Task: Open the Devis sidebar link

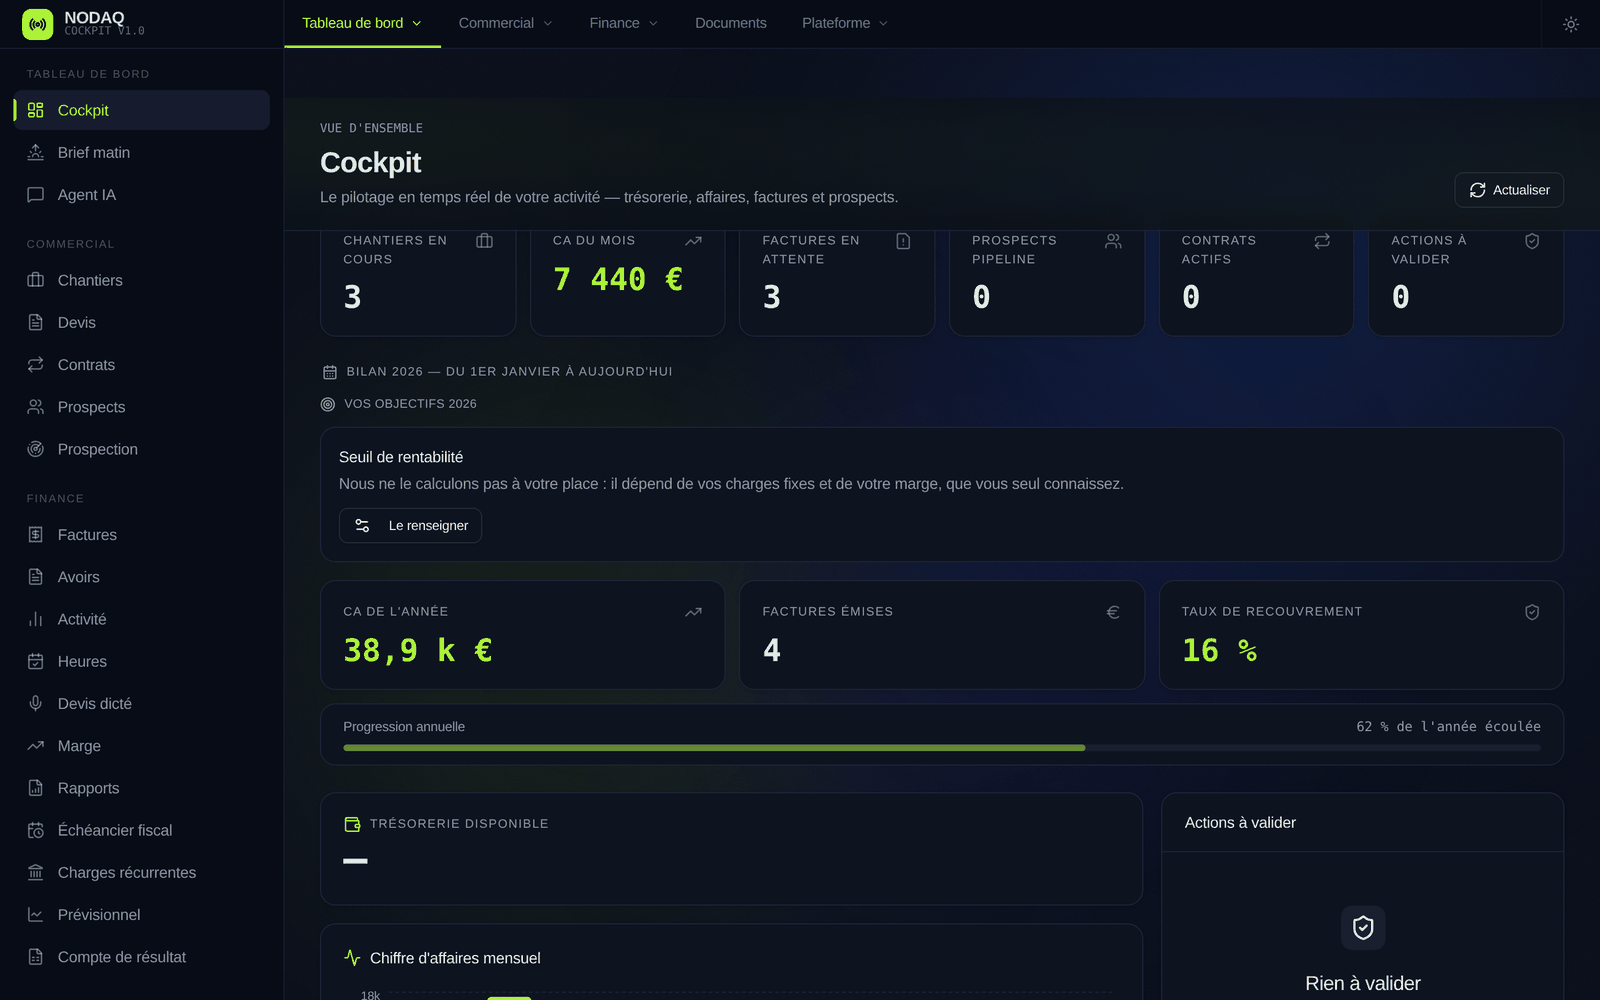Action: pyautogui.click(x=142, y=322)
